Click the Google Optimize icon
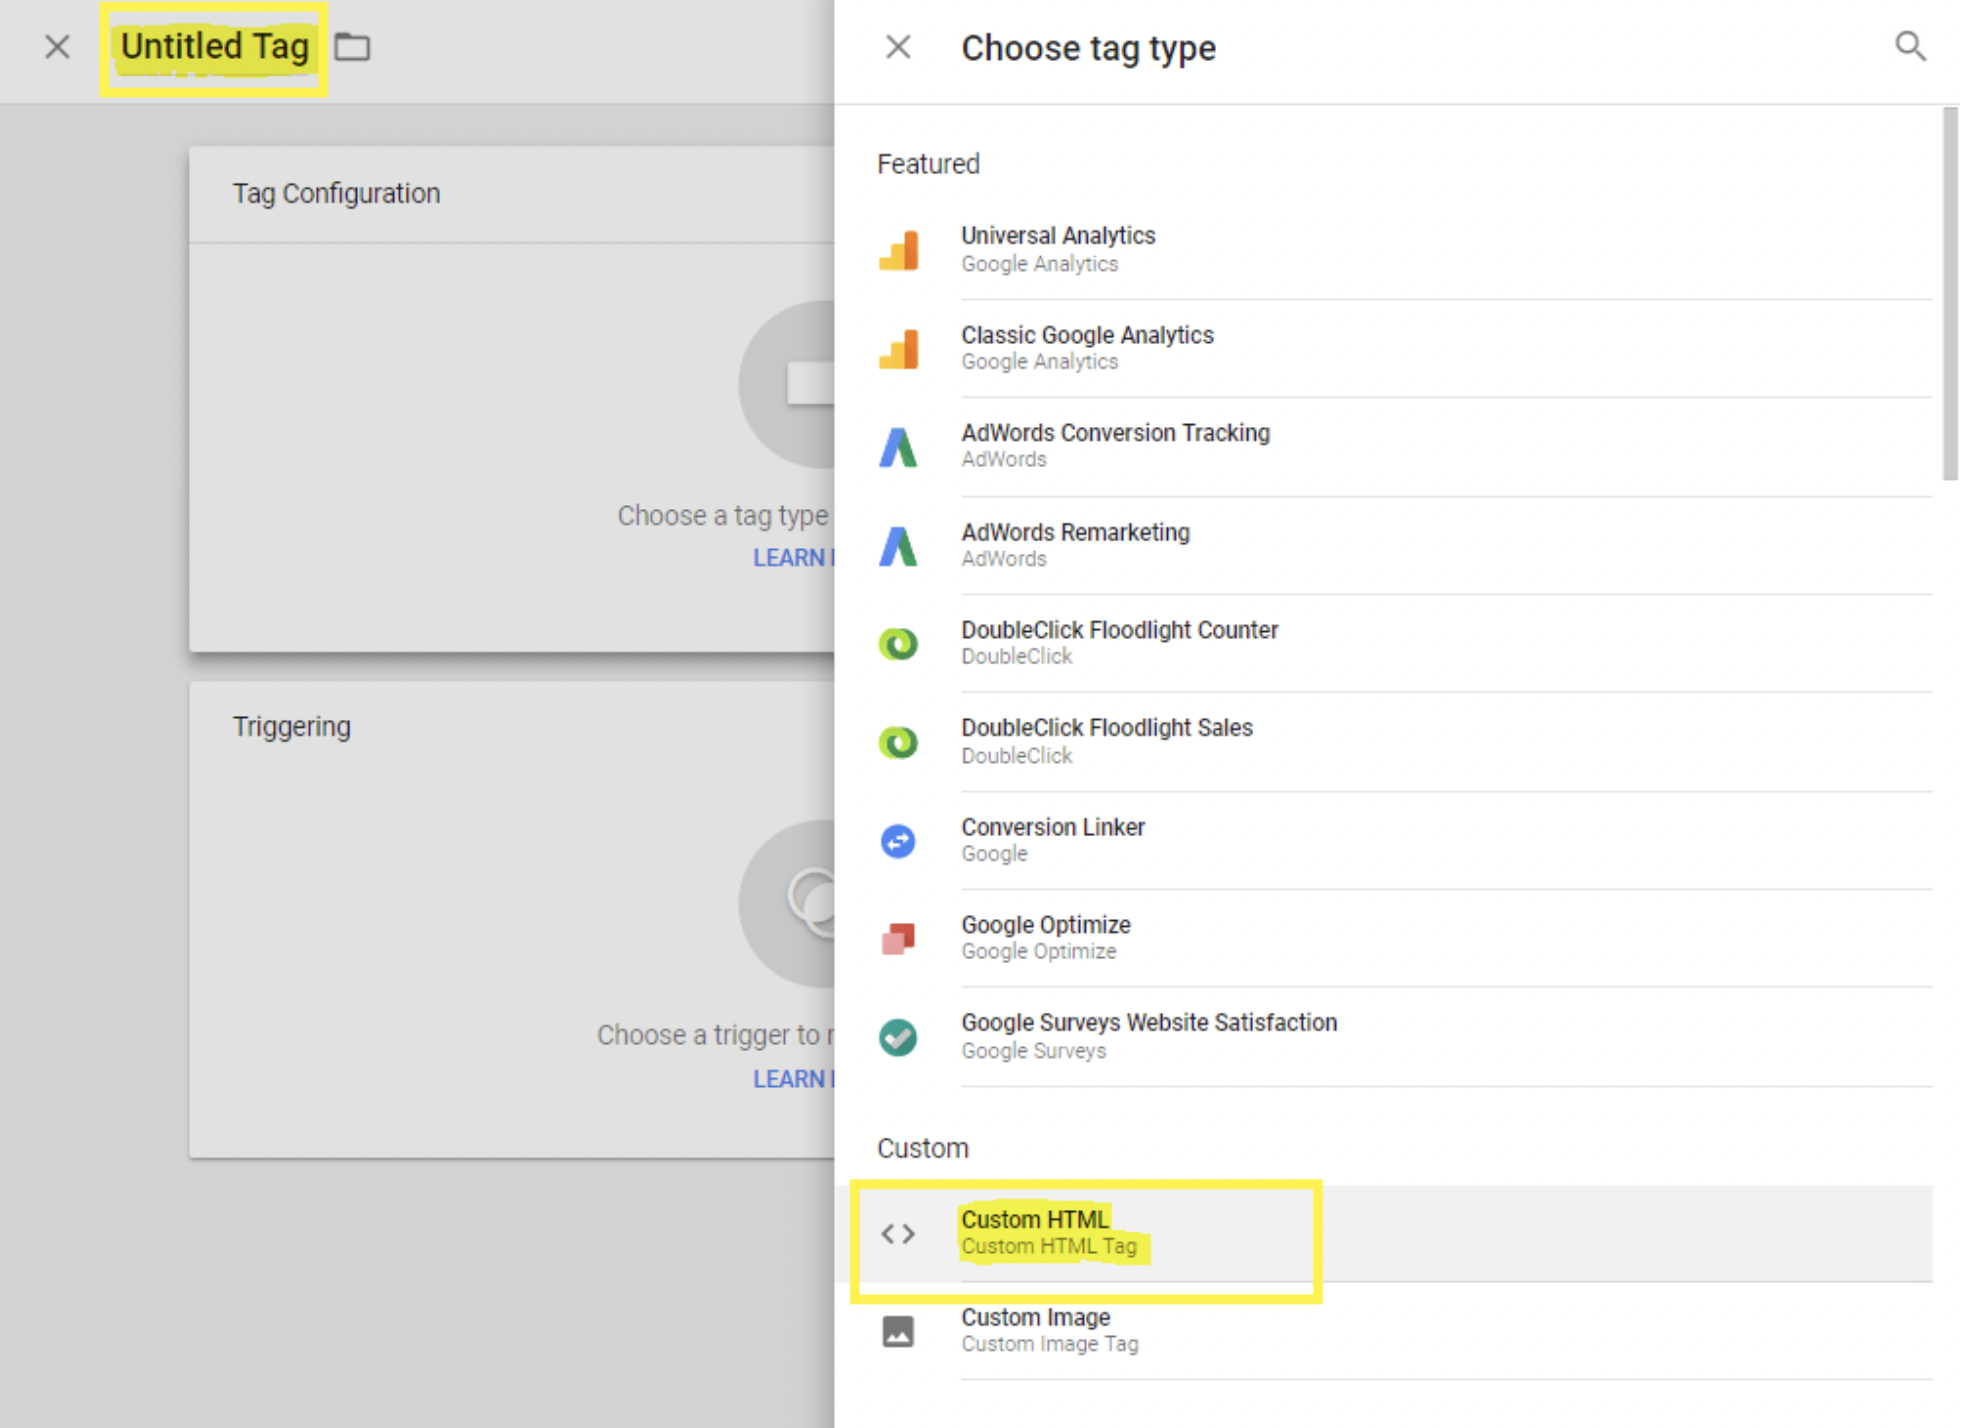This screenshot has height=1428, width=1964. pyautogui.click(x=898, y=939)
